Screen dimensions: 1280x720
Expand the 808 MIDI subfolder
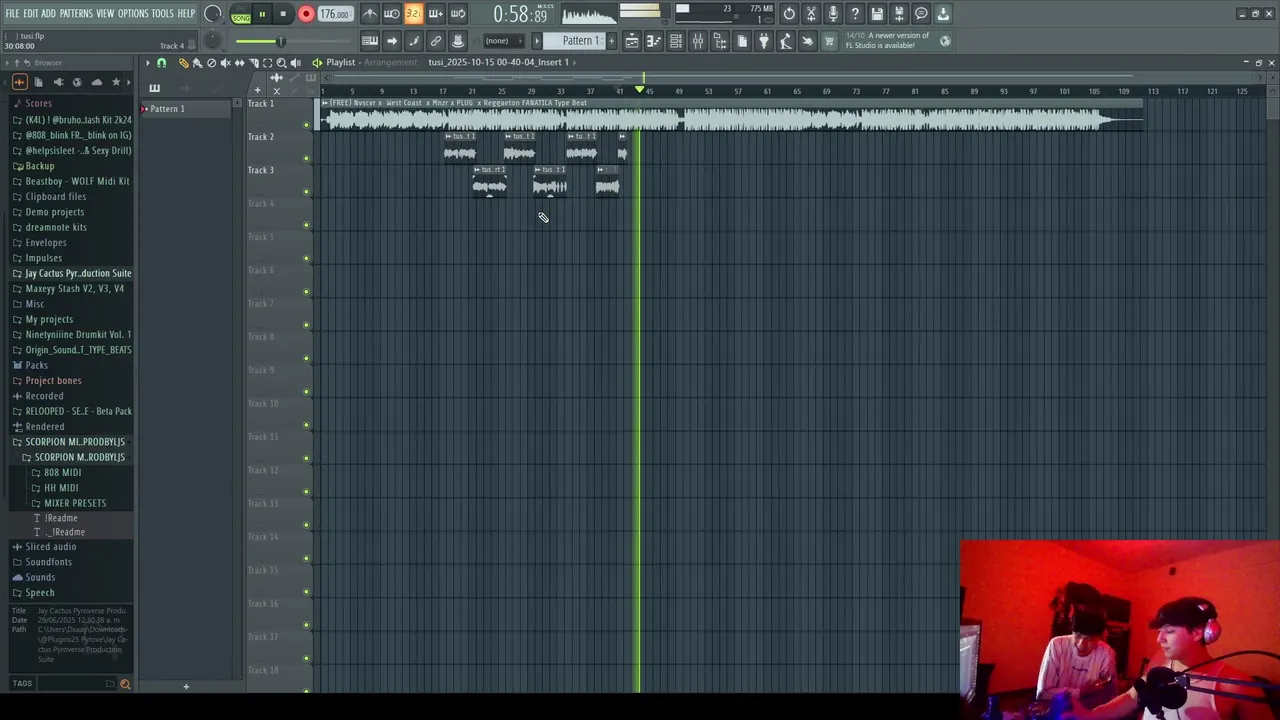point(62,472)
